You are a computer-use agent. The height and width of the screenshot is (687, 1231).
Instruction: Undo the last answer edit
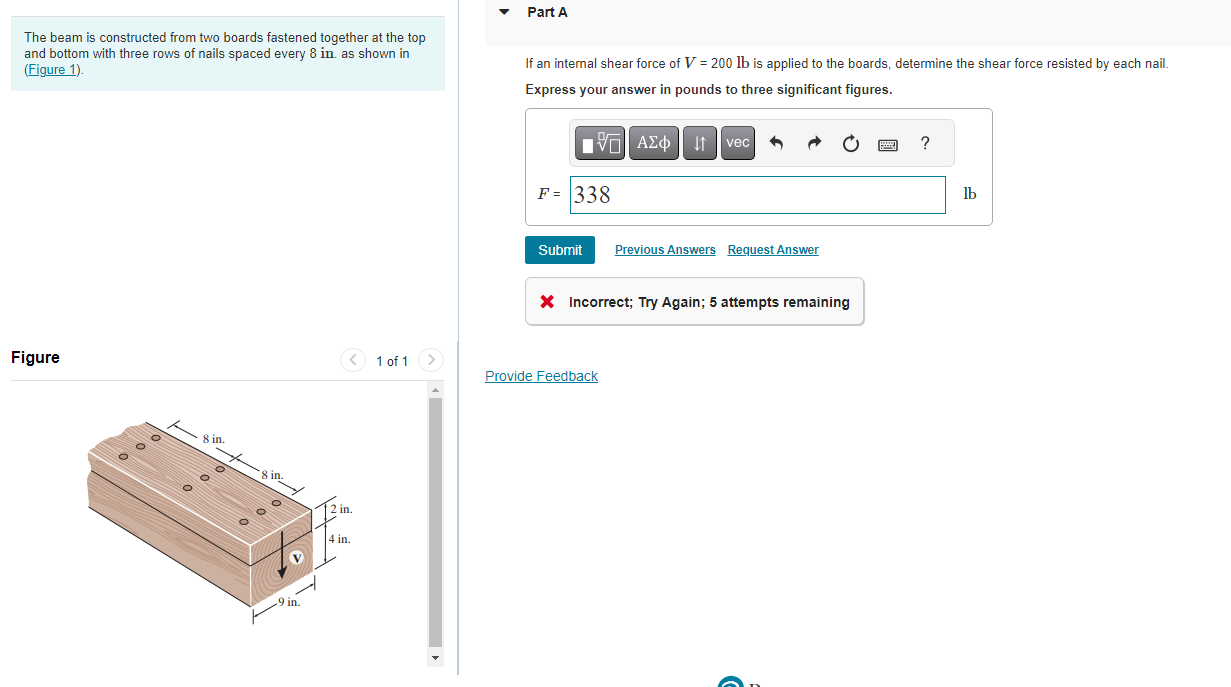pyautogui.click(x=777, y=142)
